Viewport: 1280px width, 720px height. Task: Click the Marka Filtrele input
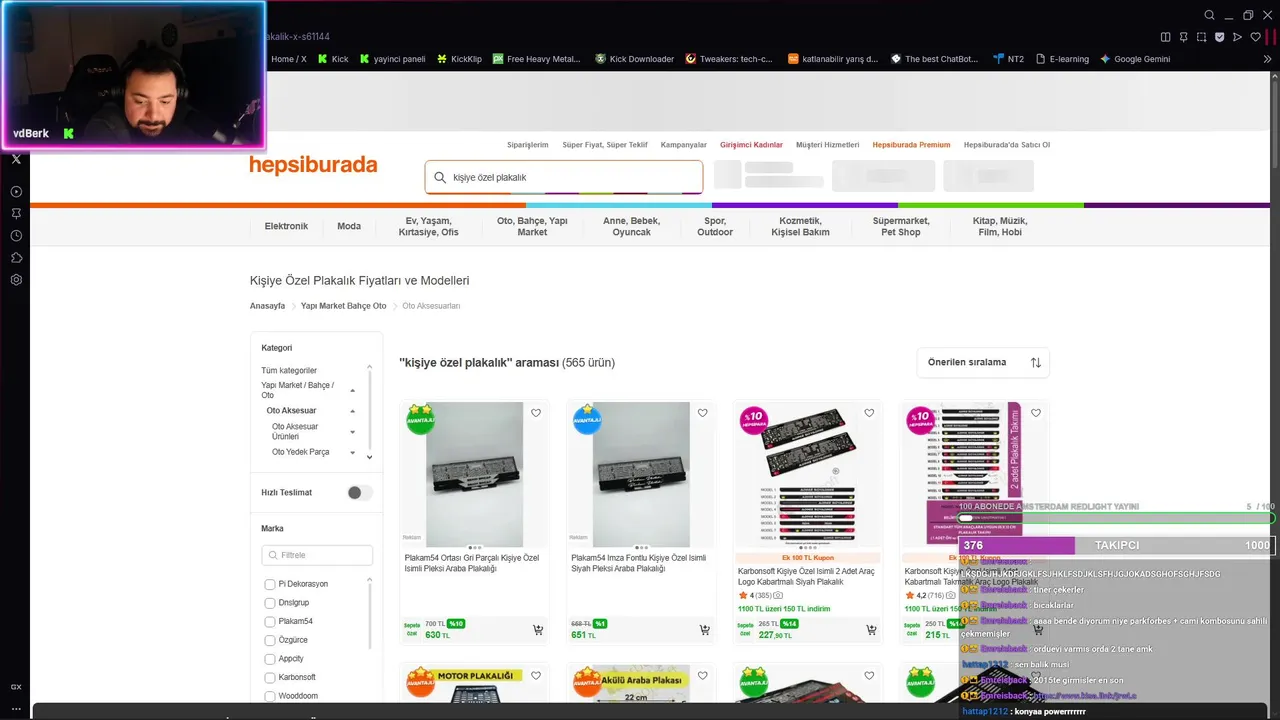coord(317,555)
